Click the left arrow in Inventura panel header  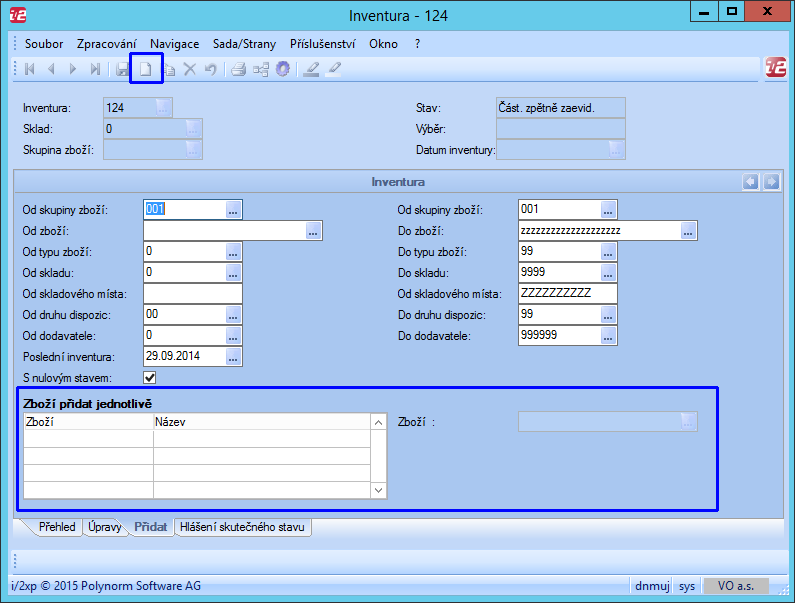click(750, 182)
